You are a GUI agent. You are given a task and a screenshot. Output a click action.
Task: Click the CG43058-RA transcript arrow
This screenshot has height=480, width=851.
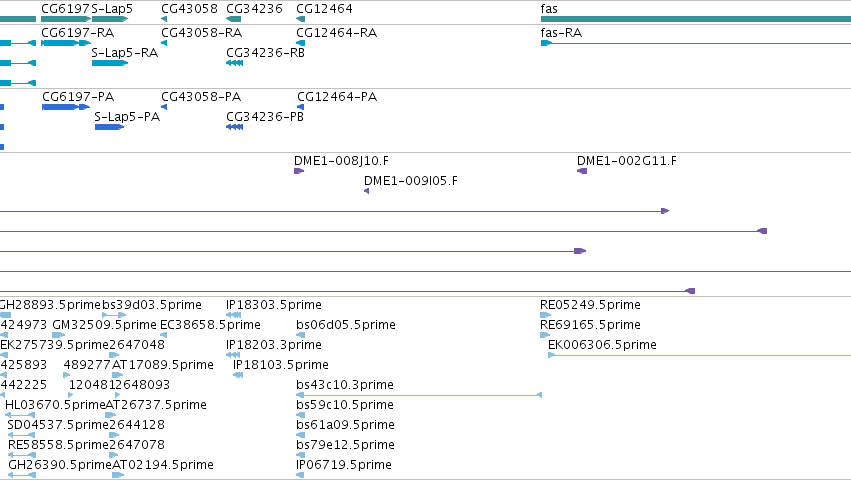(x=164, y=43)
